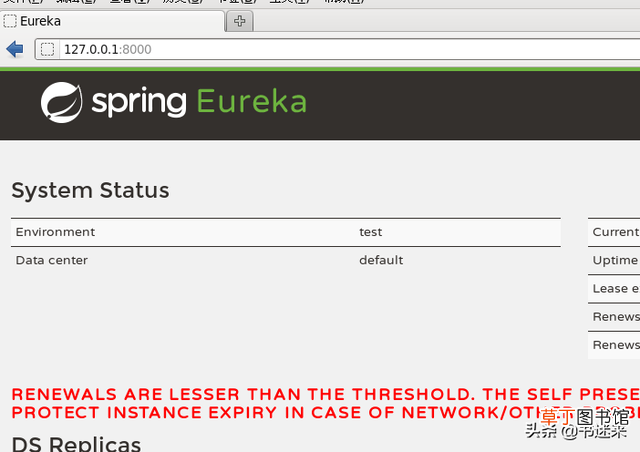This screenshot has width=640, height=452.
Task: Open a new tab with plus button
Action: click(240, 21)
